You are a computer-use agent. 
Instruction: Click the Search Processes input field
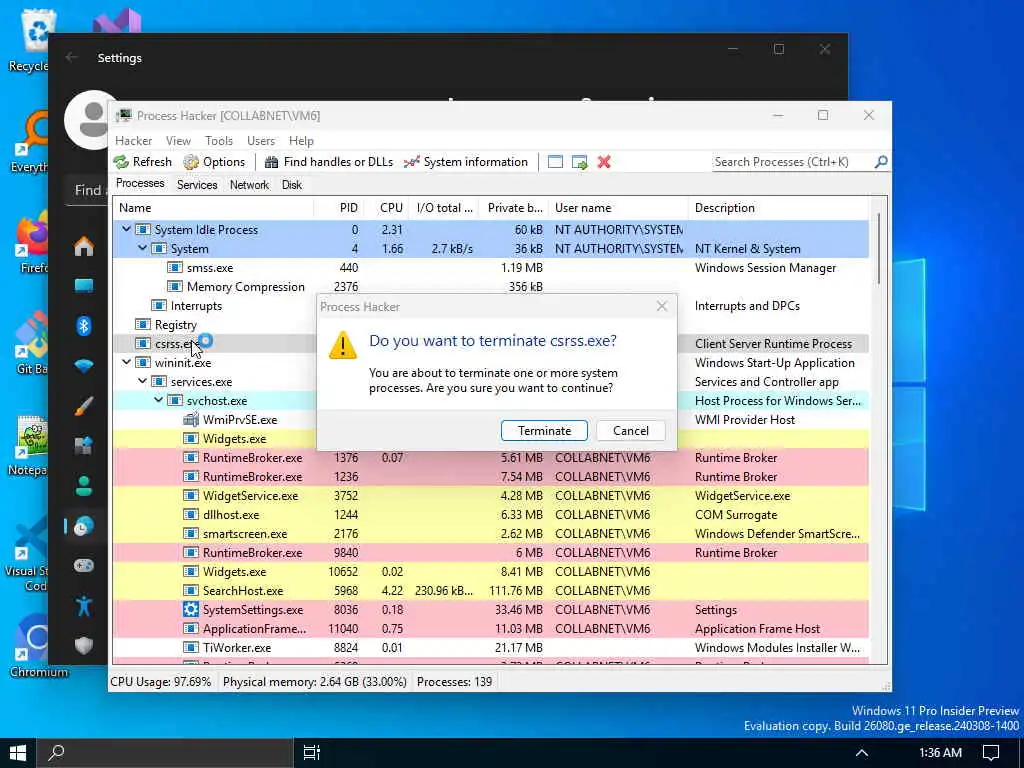click(x=792, y=161)
